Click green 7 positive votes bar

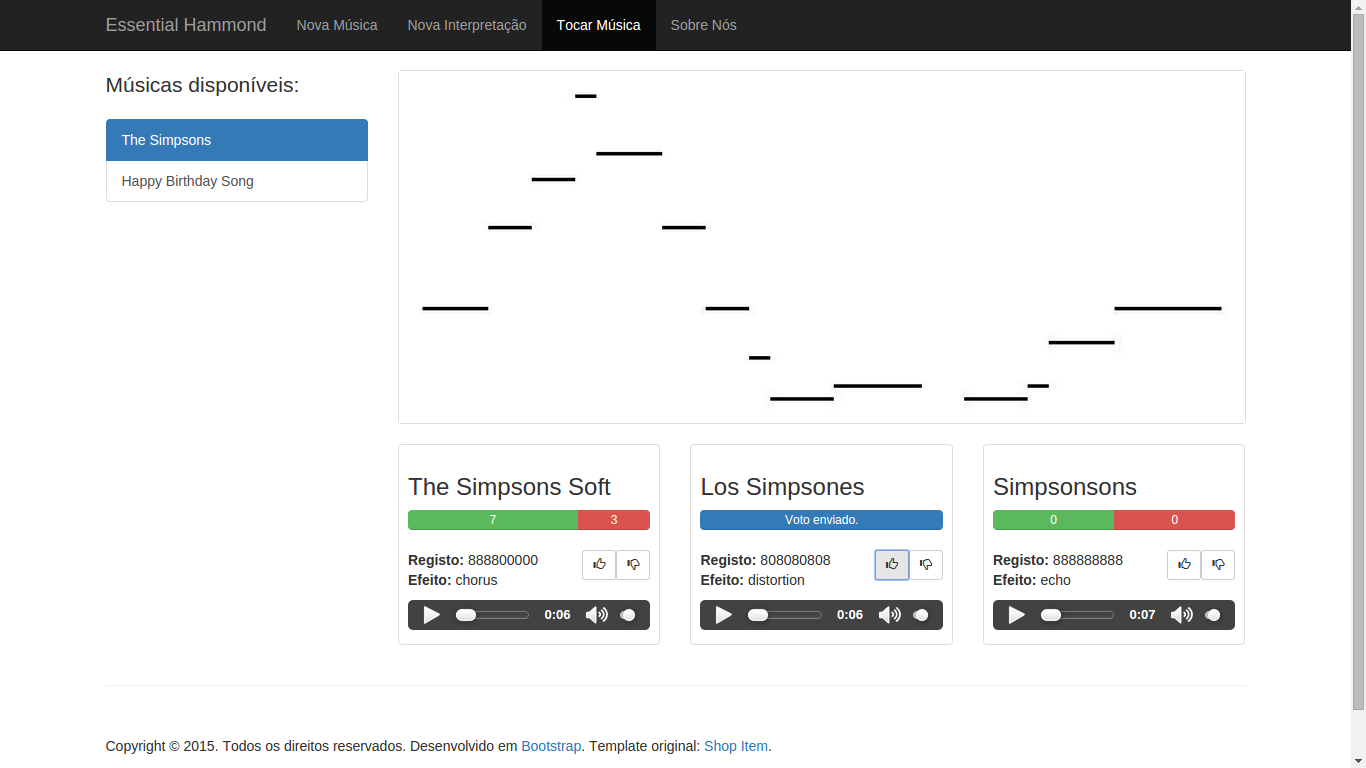click(x=493, y=520)
